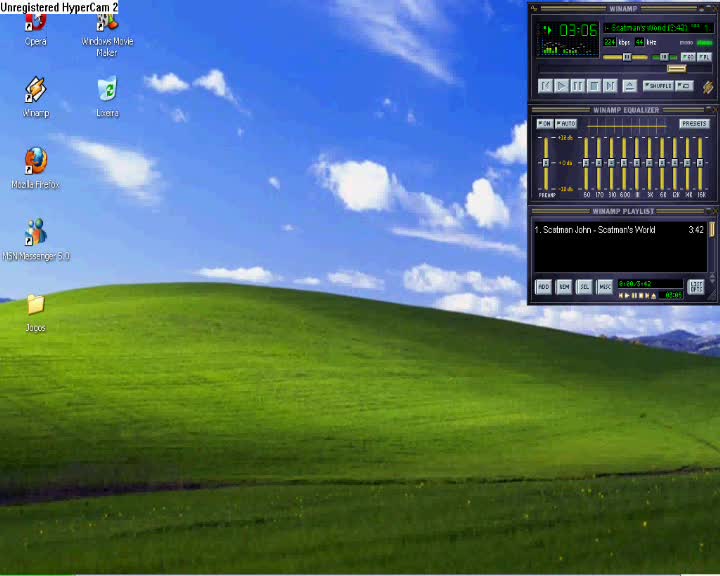Click the PREAMP slider in equalizer
720x576 pixels.
click(x=546, y=163)
